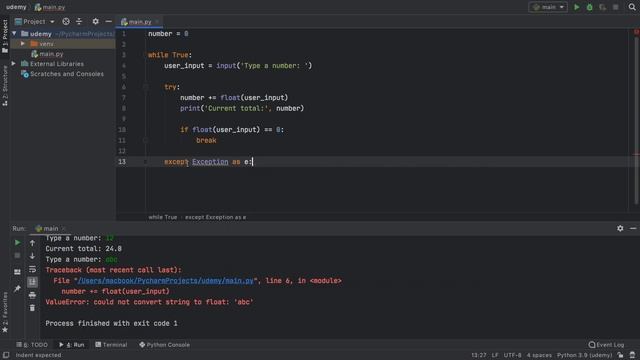Toggle the 2: Favorites side tool window

click(x=4, y=312)
